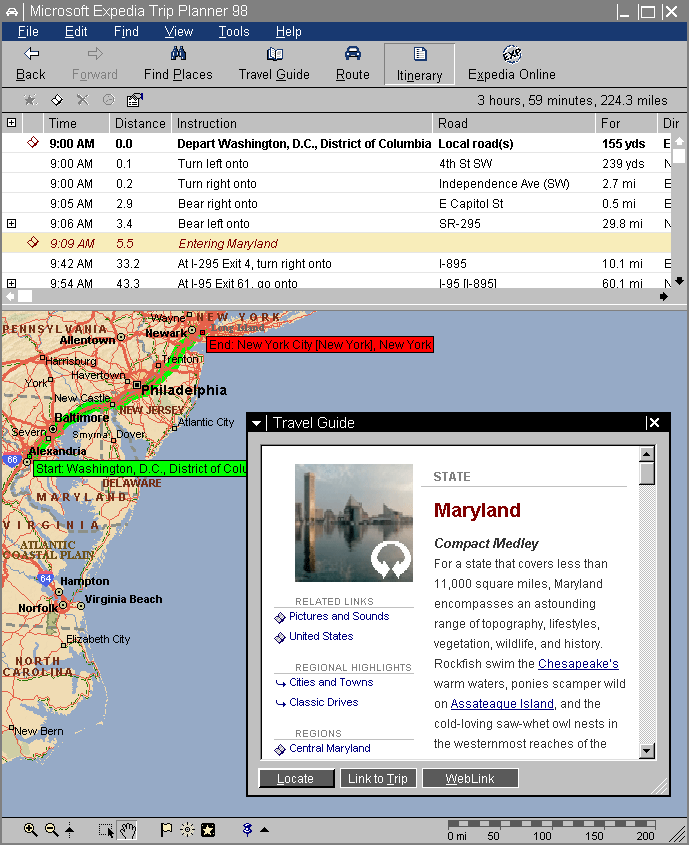689x845 pixels.
Task: Close the Travel Guide panel
Action: (x=654, y=423)
